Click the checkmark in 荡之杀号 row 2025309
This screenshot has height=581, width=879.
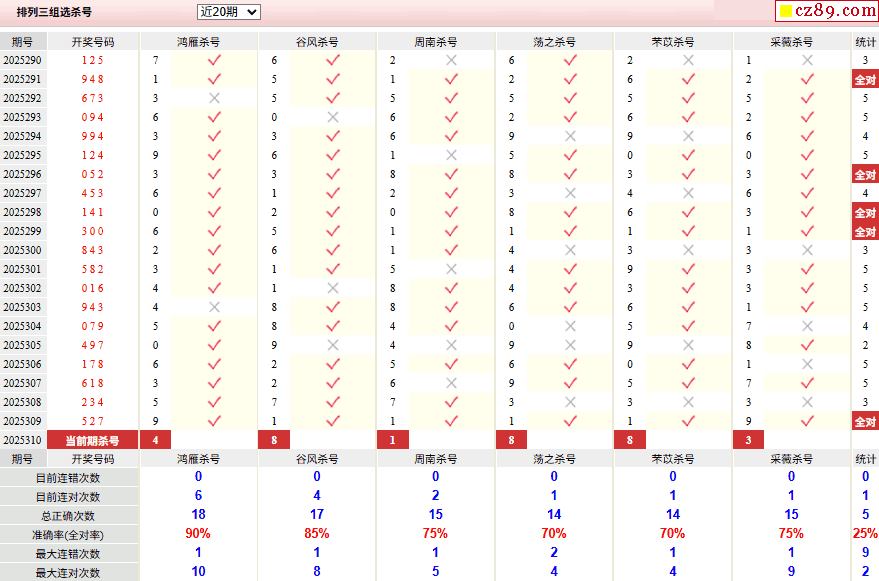(570, 421)
